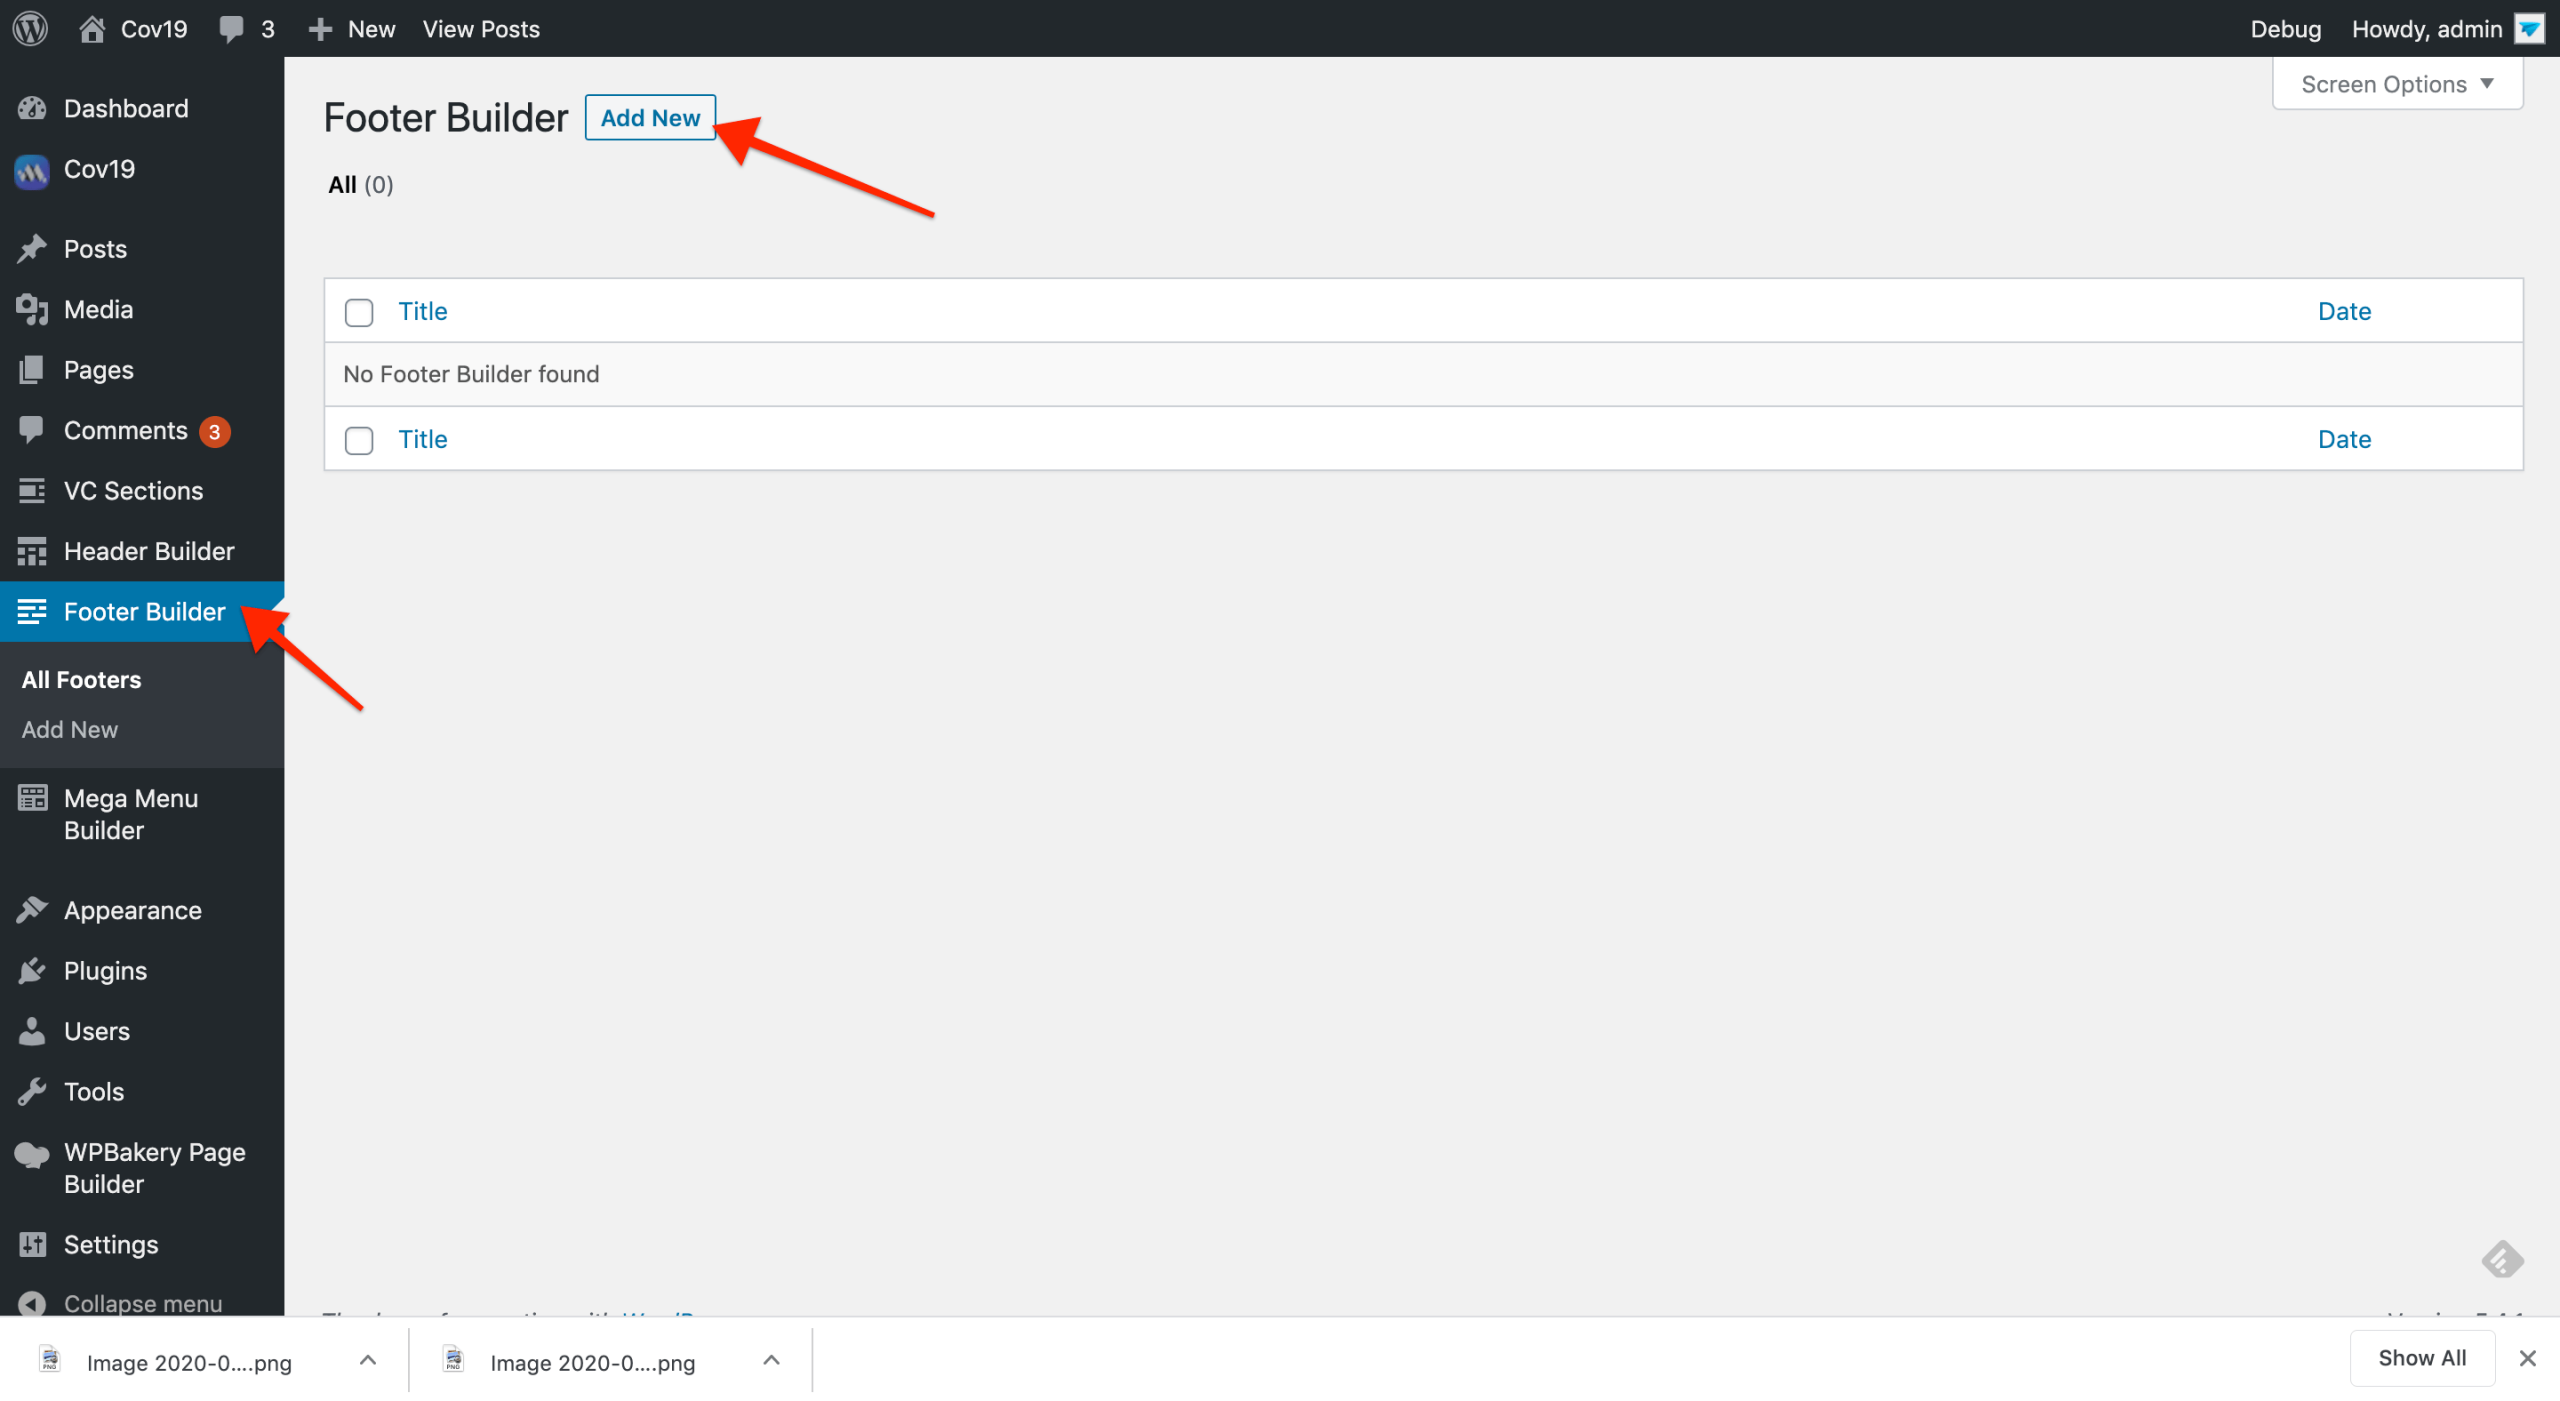
Task: Expand second downloaded image file chevron
Action: pyautogui.click(x=771, y=1361)
